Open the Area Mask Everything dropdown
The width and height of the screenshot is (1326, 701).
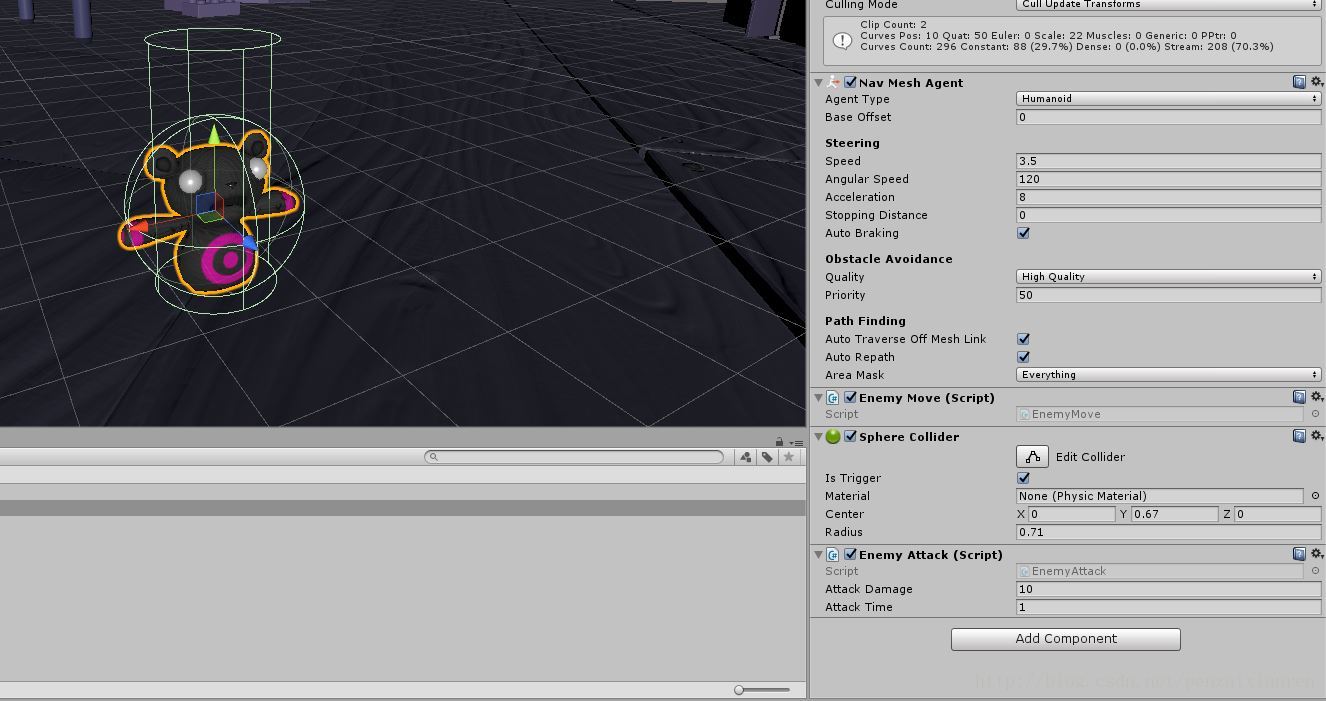click(x=1169, y=375)
